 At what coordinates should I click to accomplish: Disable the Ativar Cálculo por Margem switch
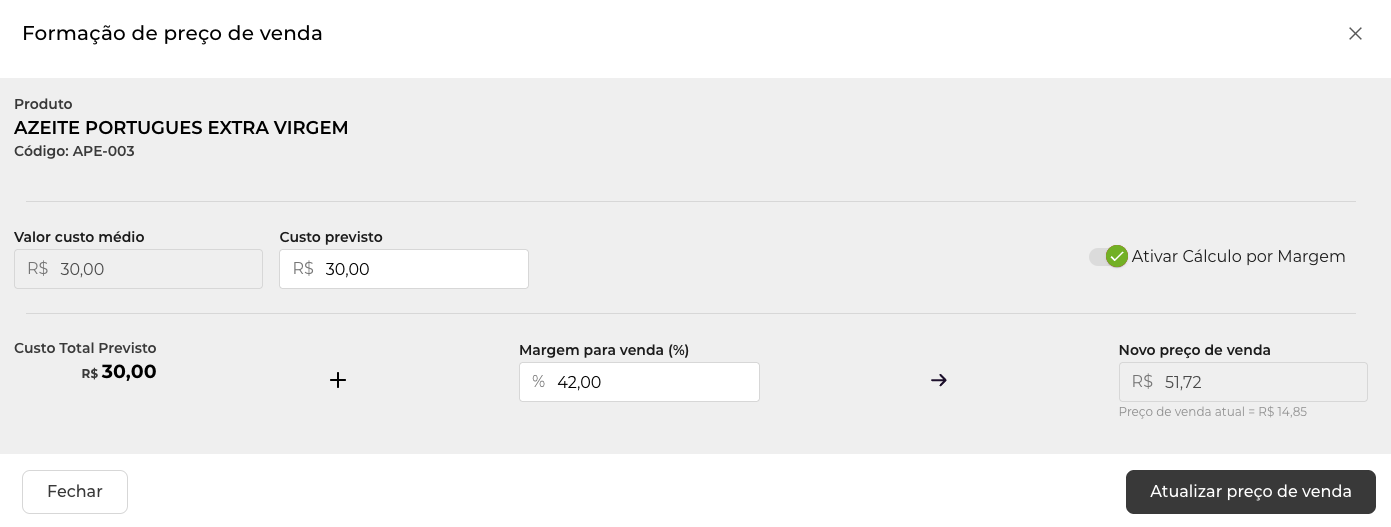(1103, 257)
